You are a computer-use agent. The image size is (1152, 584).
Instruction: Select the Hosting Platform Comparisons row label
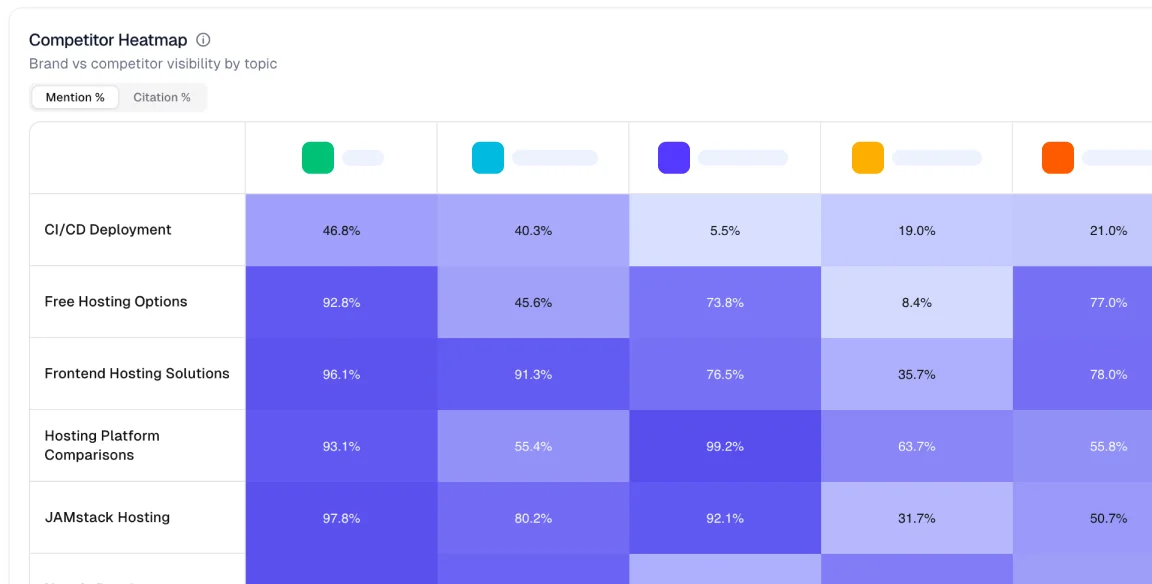pos(101,445)
